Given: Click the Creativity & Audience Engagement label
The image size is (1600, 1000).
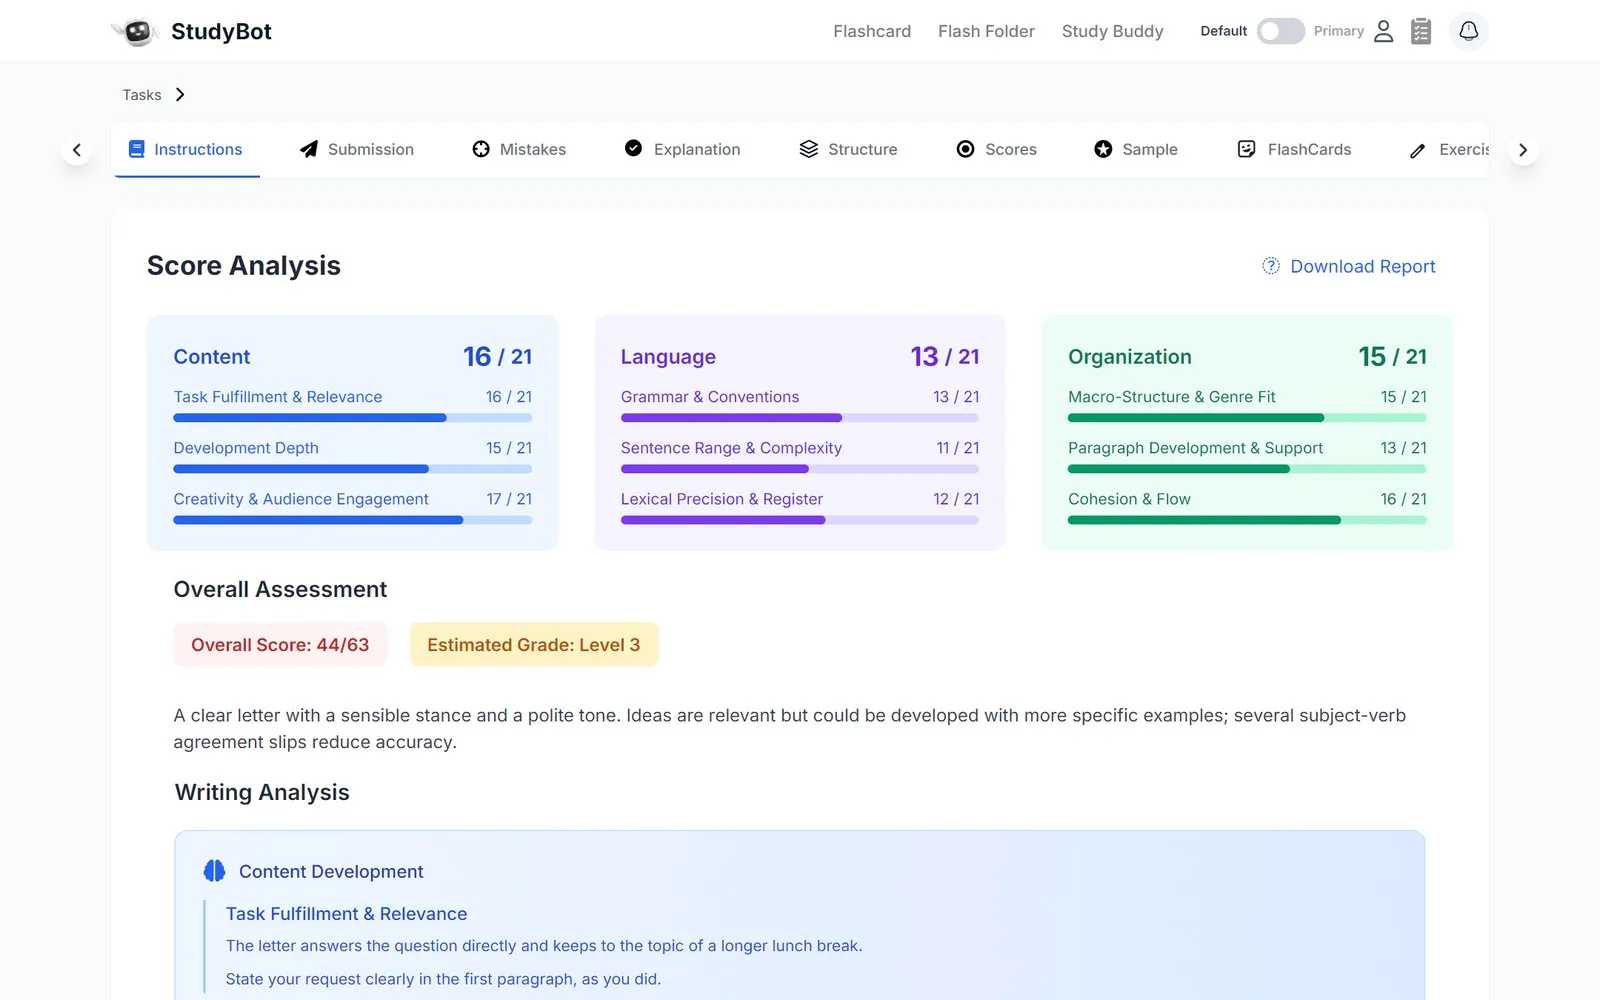Looking at the screenshot, I should [x=301, y=499].
